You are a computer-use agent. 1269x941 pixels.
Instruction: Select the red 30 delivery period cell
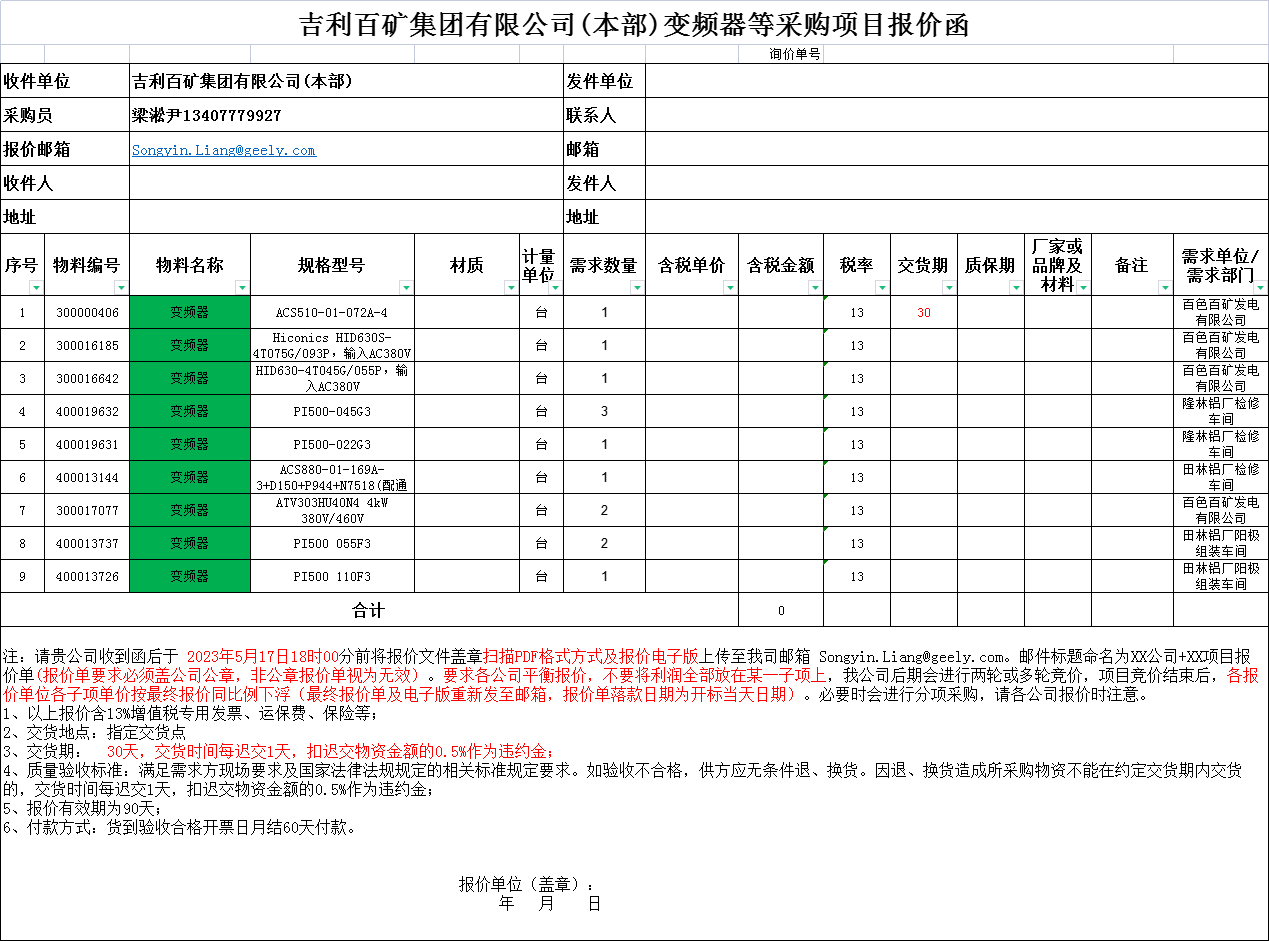(924, 312)
